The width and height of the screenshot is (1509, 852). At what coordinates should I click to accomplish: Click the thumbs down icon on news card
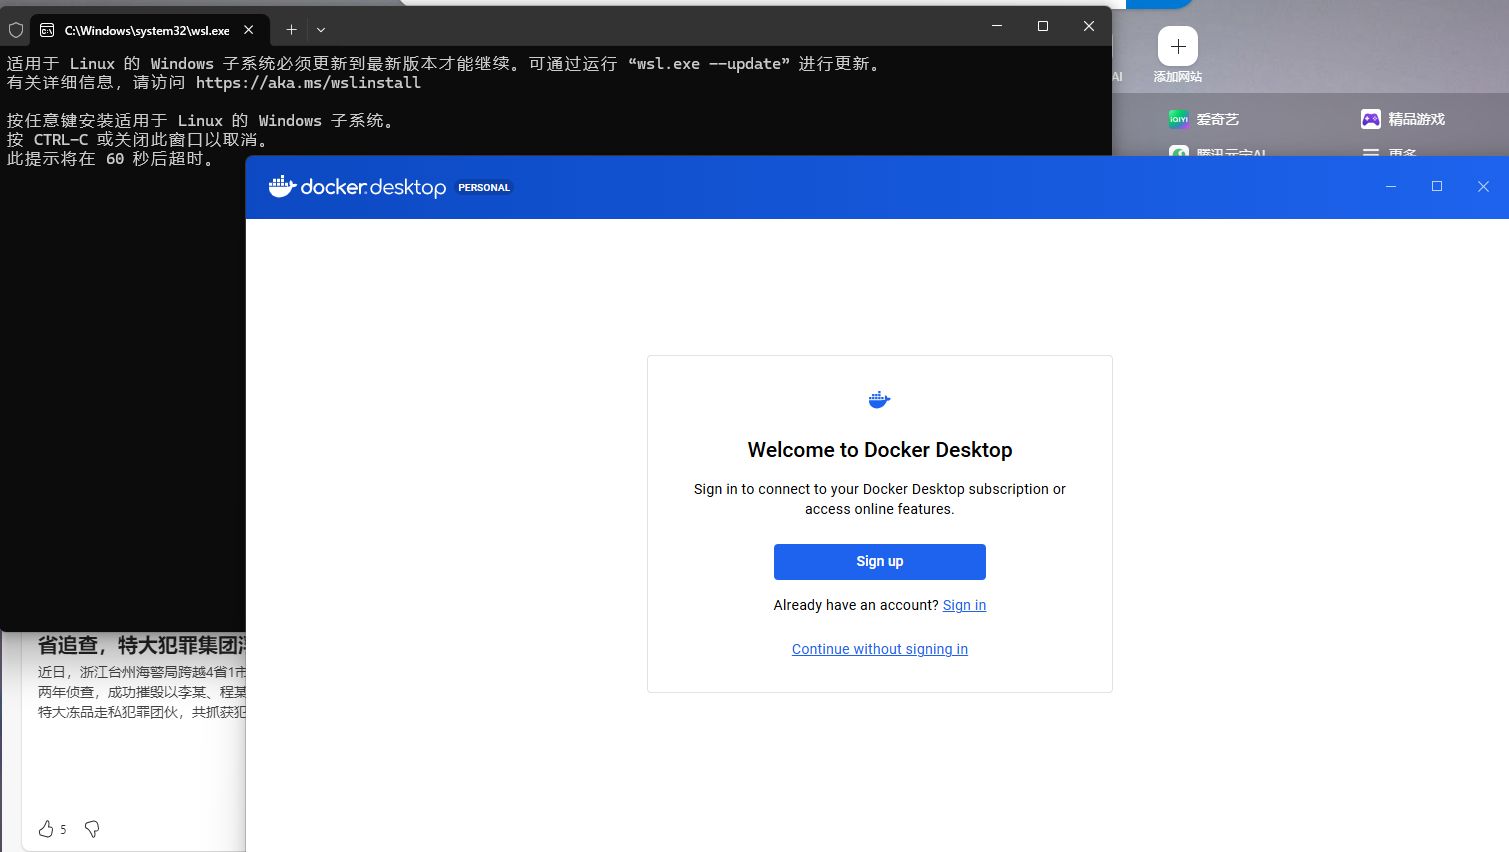pos(92,829)
